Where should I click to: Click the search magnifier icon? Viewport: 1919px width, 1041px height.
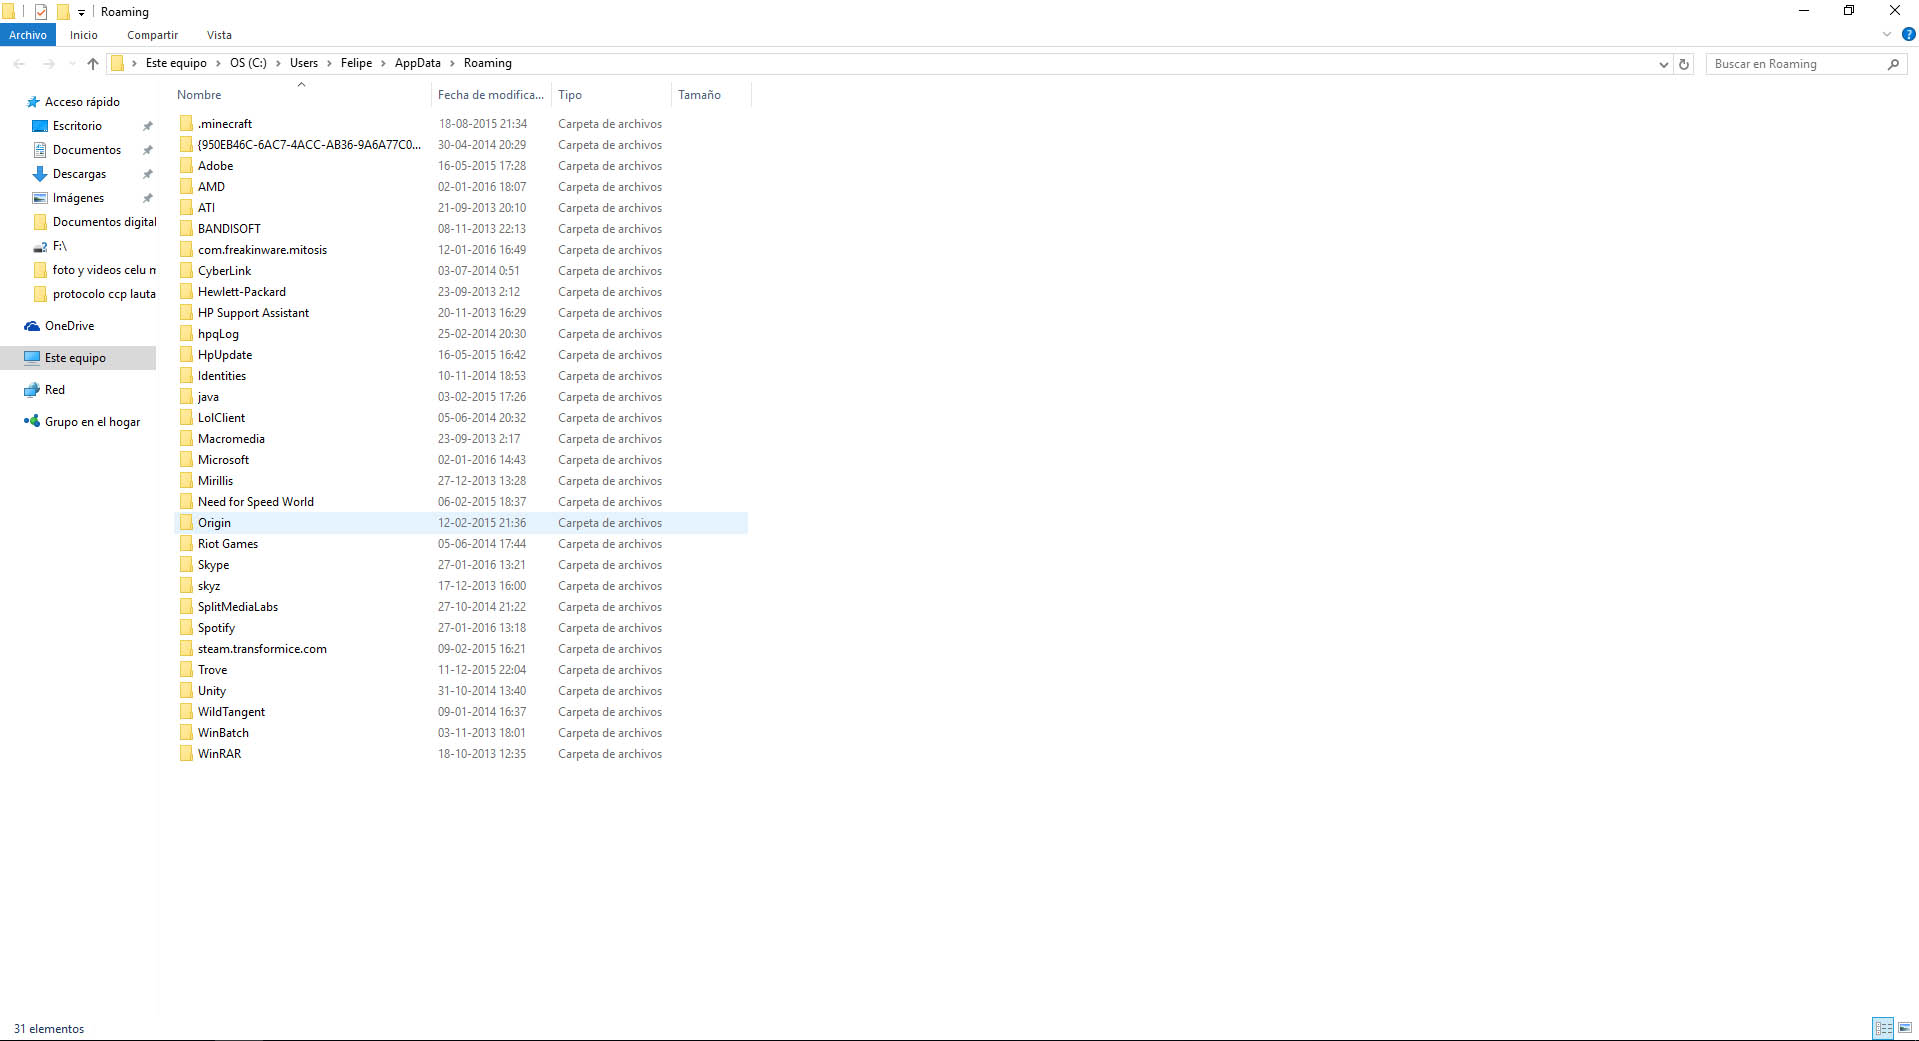click(1893, 64)
